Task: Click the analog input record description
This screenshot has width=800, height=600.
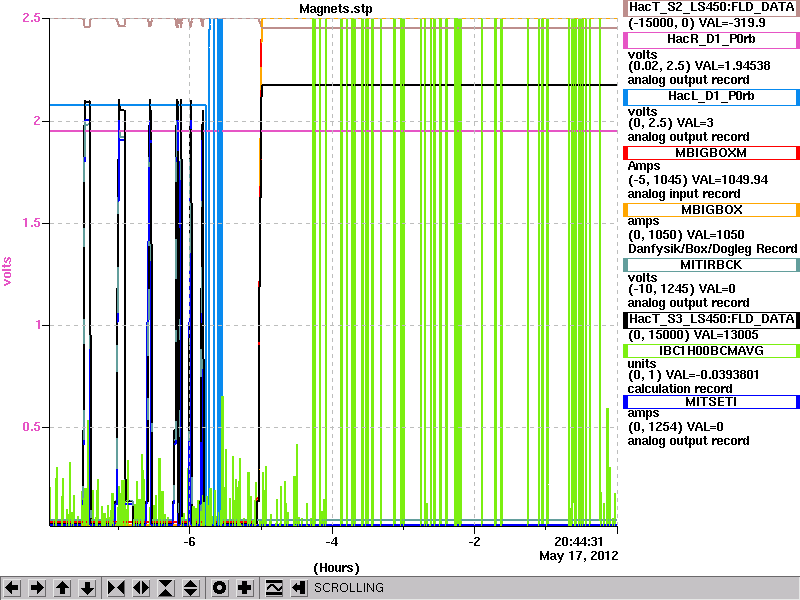Action: tap(684, 194)
